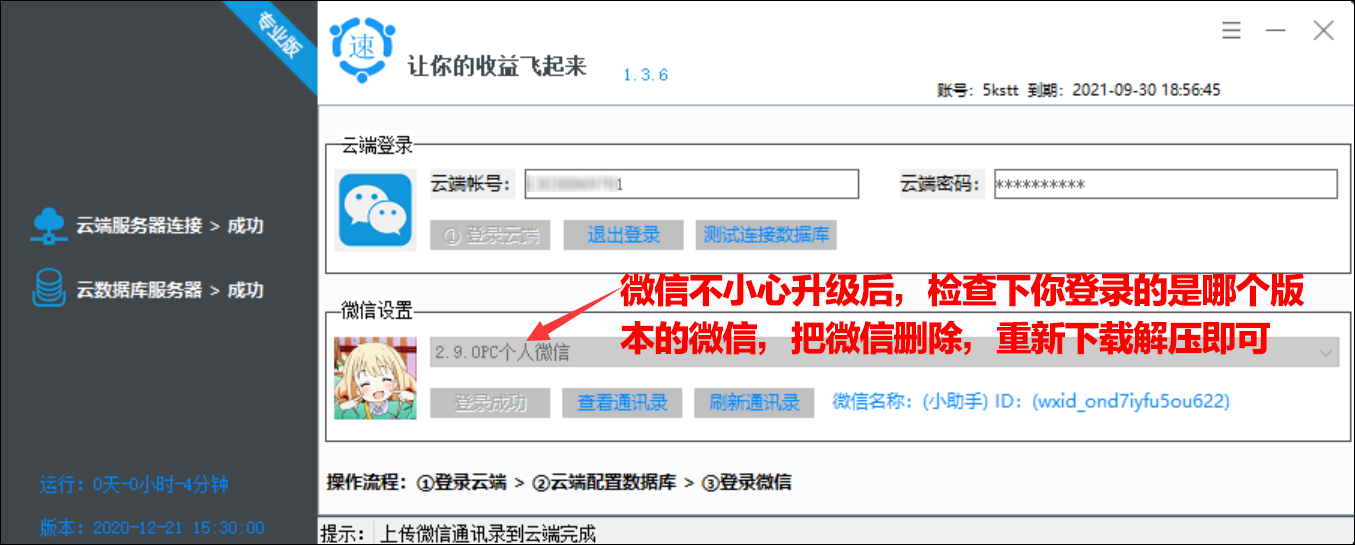Click 云数据库服务器 > 成功 status text
The image size is (1355, 545).
170,290
